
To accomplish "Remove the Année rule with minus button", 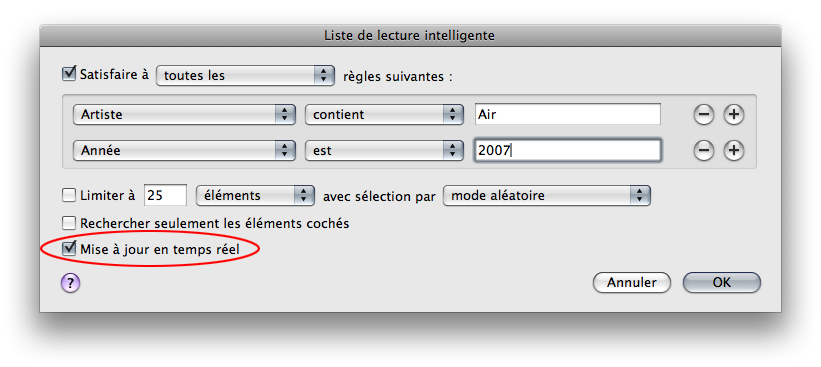I will [x=703, y=151].
